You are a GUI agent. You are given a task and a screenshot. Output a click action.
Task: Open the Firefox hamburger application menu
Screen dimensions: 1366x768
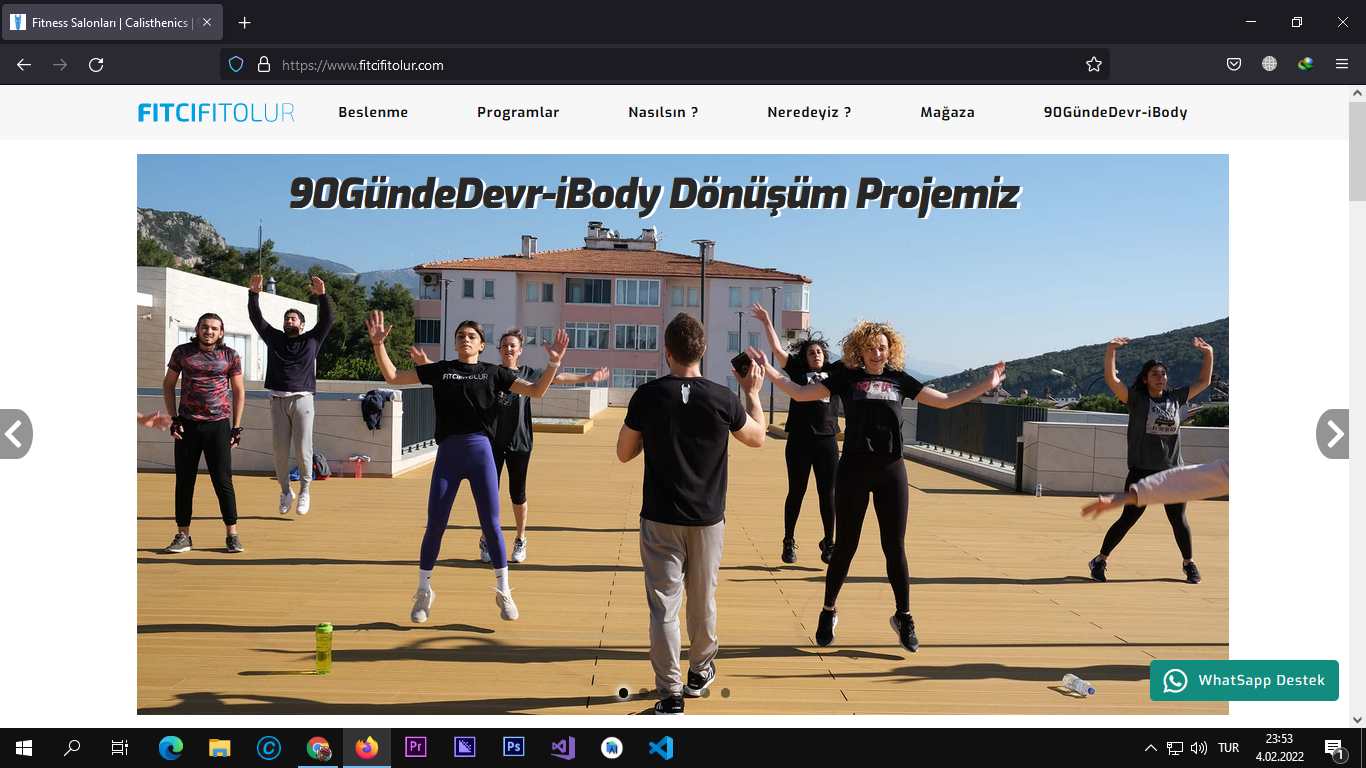pos(1342,64)
